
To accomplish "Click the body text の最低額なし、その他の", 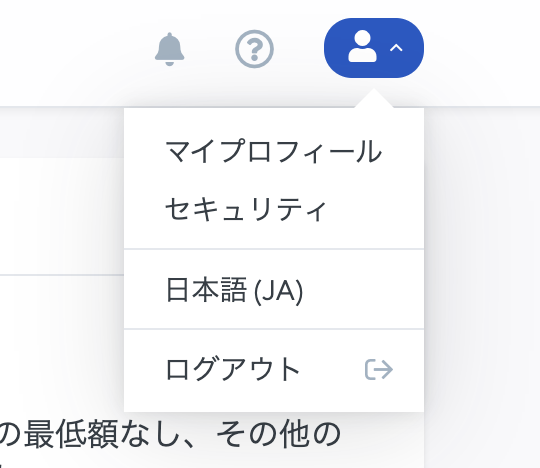I will pos(170,434).
